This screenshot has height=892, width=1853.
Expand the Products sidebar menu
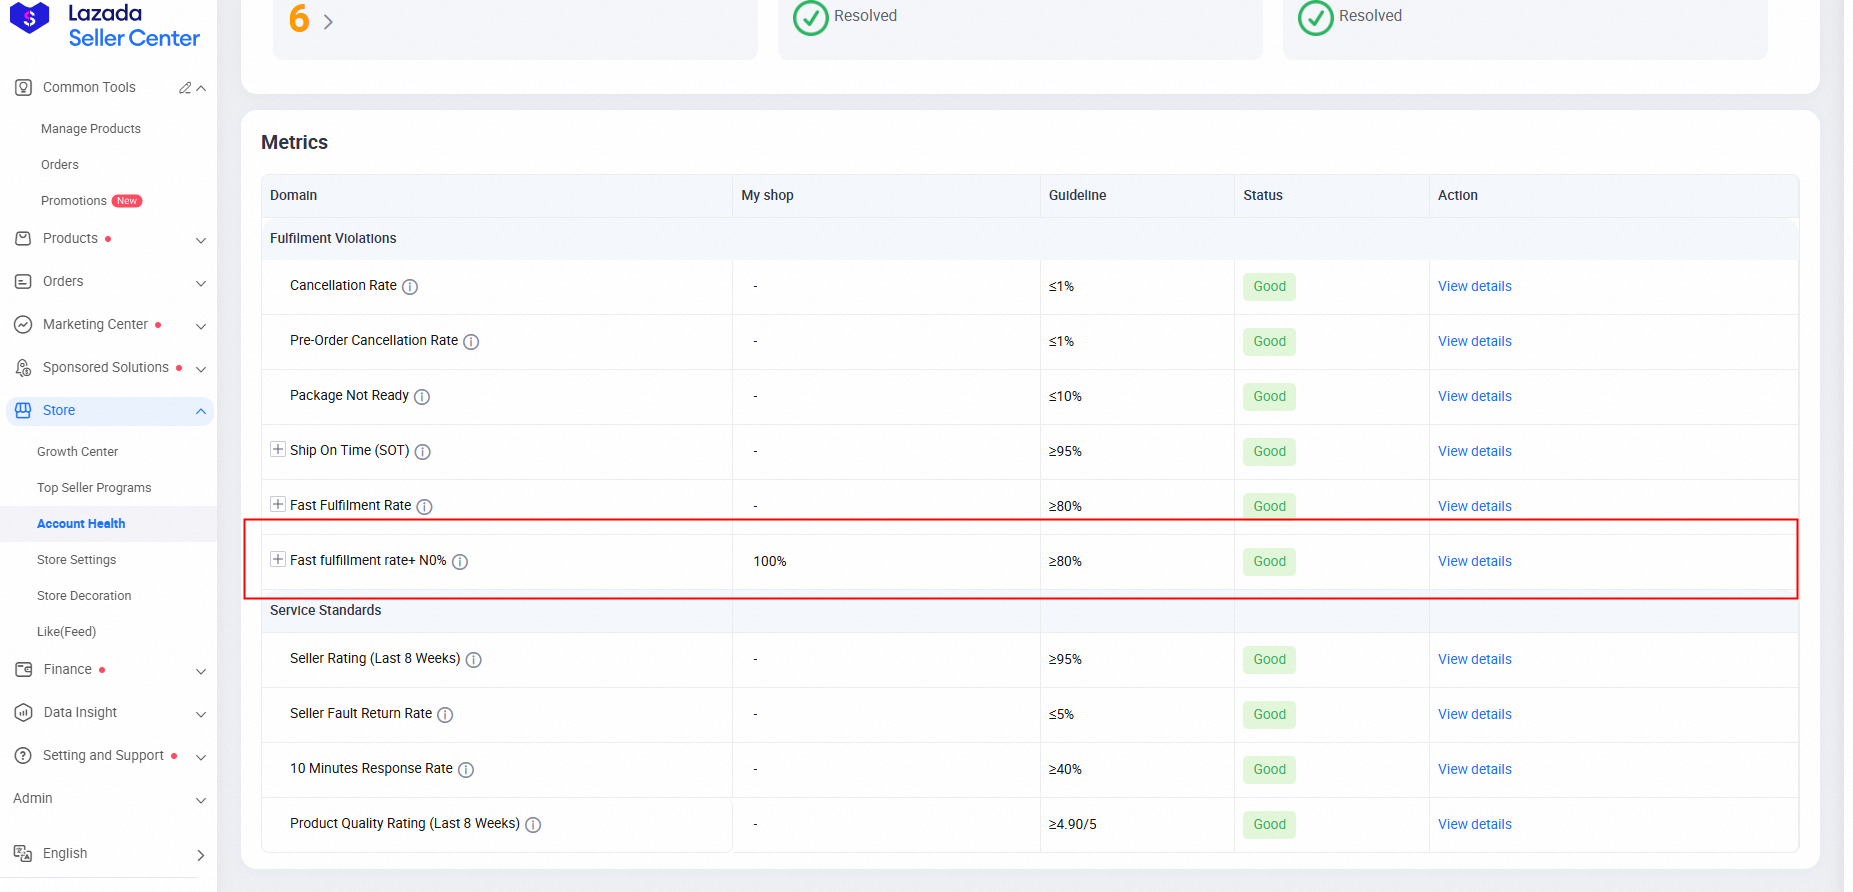[x=200, y=240]
